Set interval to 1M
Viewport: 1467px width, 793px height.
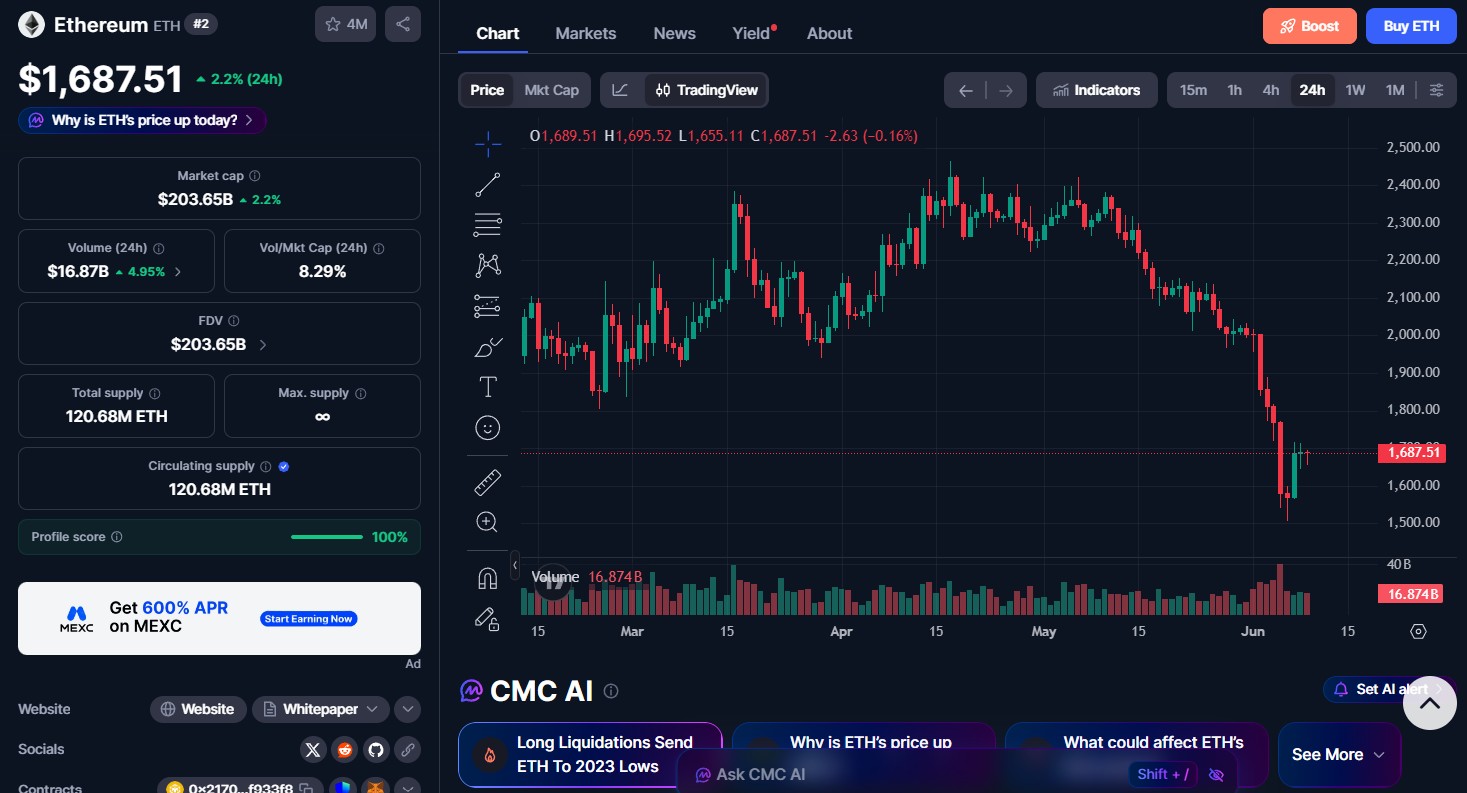(x=1395, y=90)
